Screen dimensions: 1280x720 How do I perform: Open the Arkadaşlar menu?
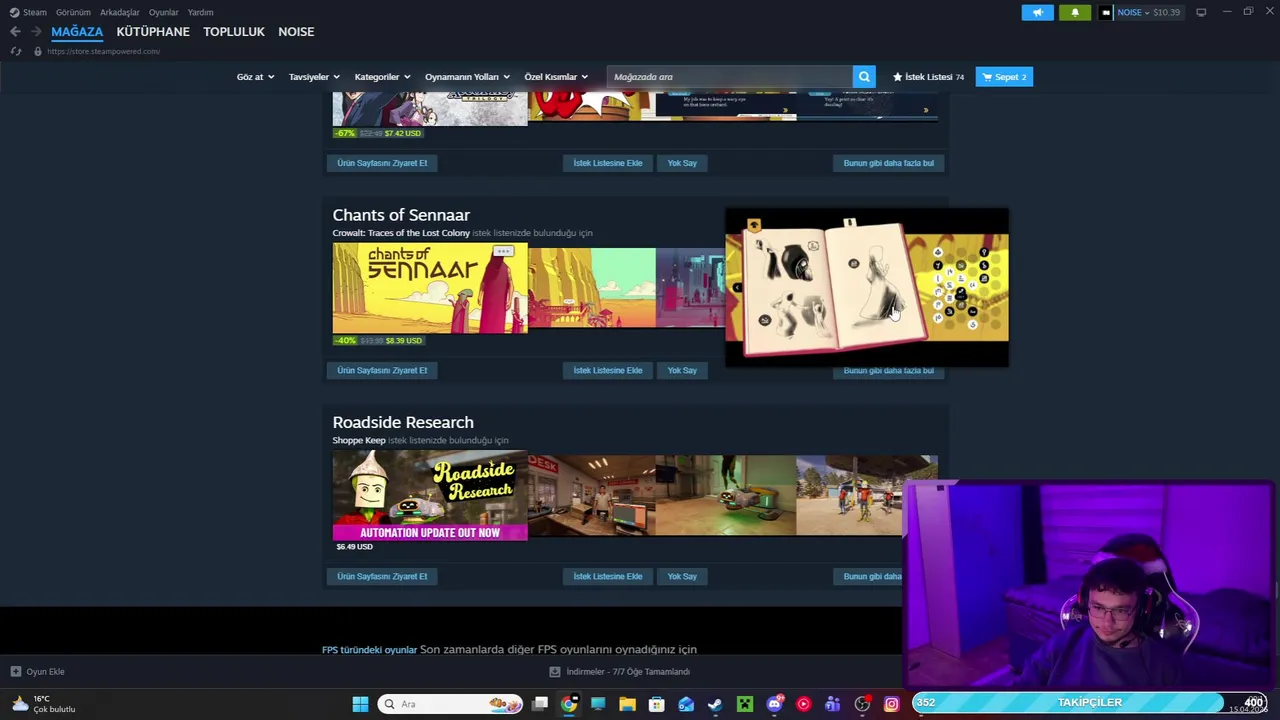tap(119, 12)
